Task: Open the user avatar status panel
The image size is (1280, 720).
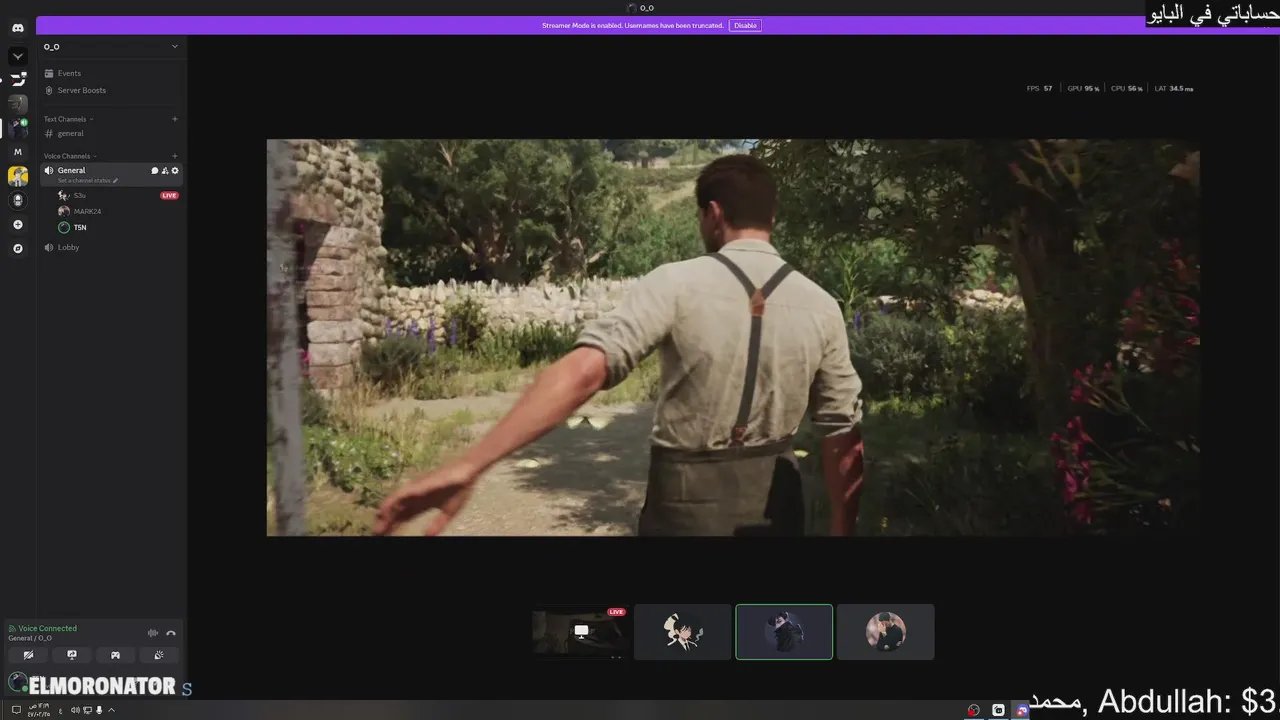Action: click(17, 684)
